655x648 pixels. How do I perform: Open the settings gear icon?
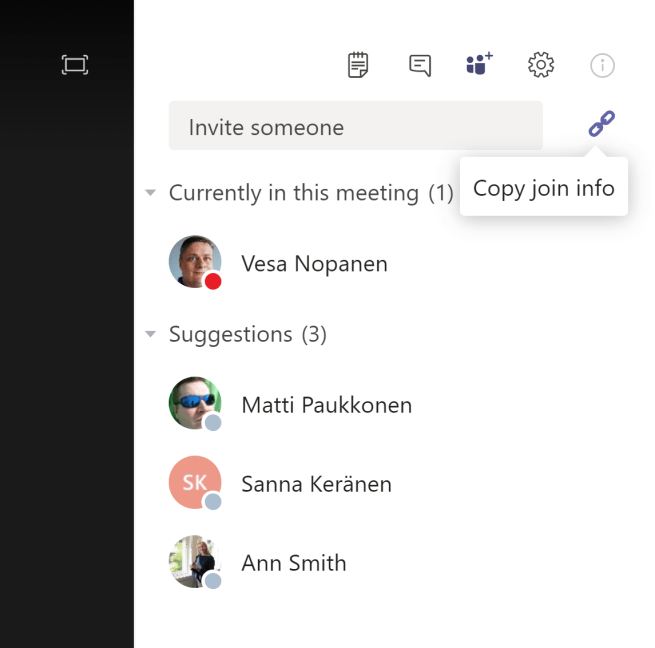(541, 66)
